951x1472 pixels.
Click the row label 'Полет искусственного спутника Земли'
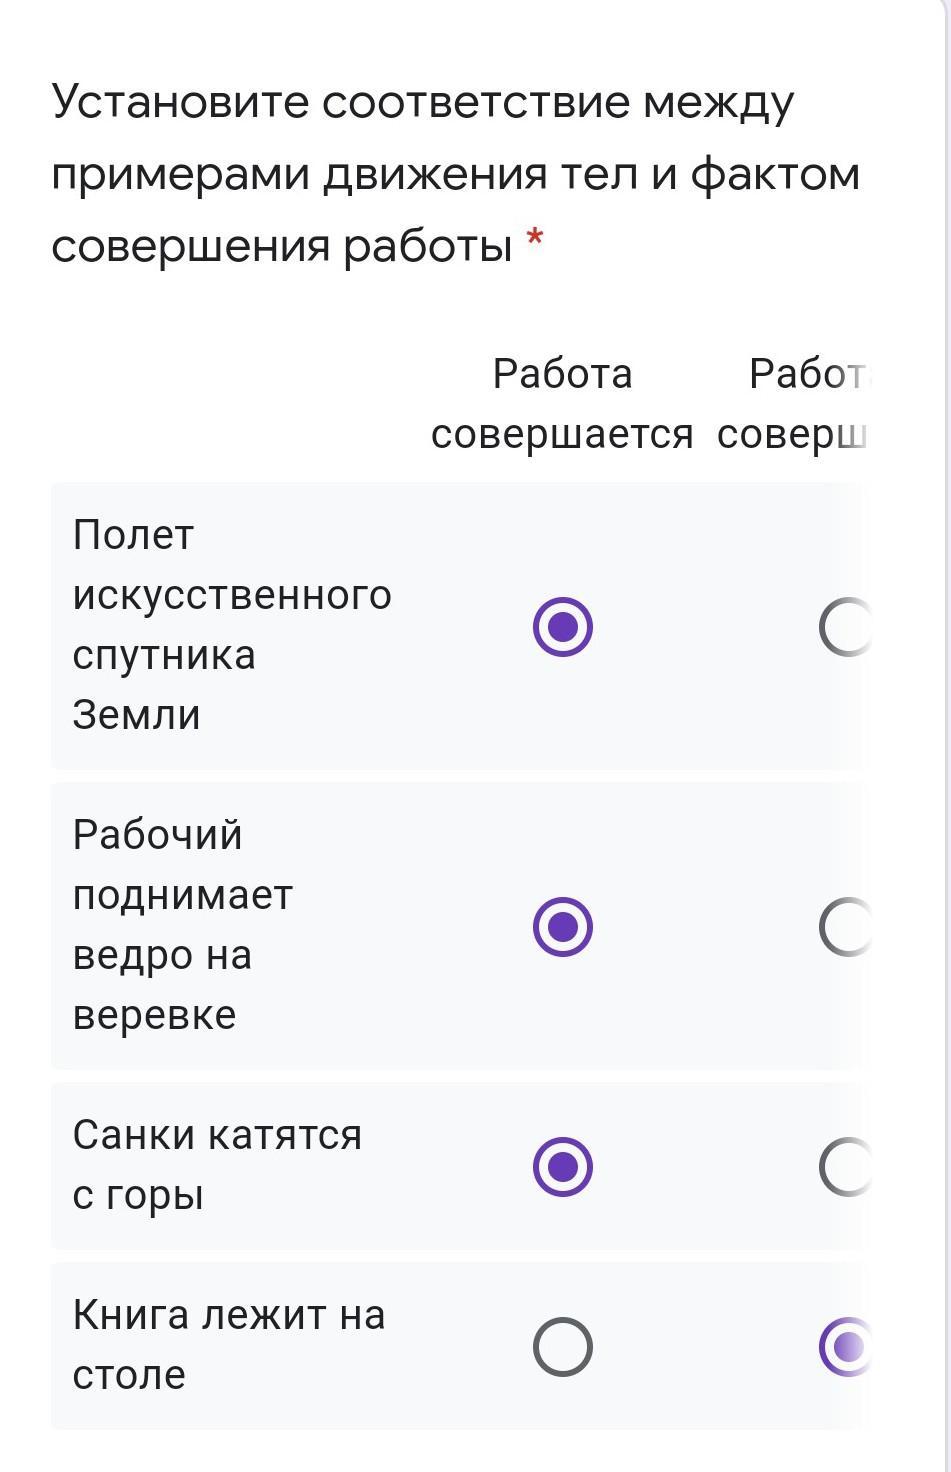pyautogui.click(x=231, y=625)
